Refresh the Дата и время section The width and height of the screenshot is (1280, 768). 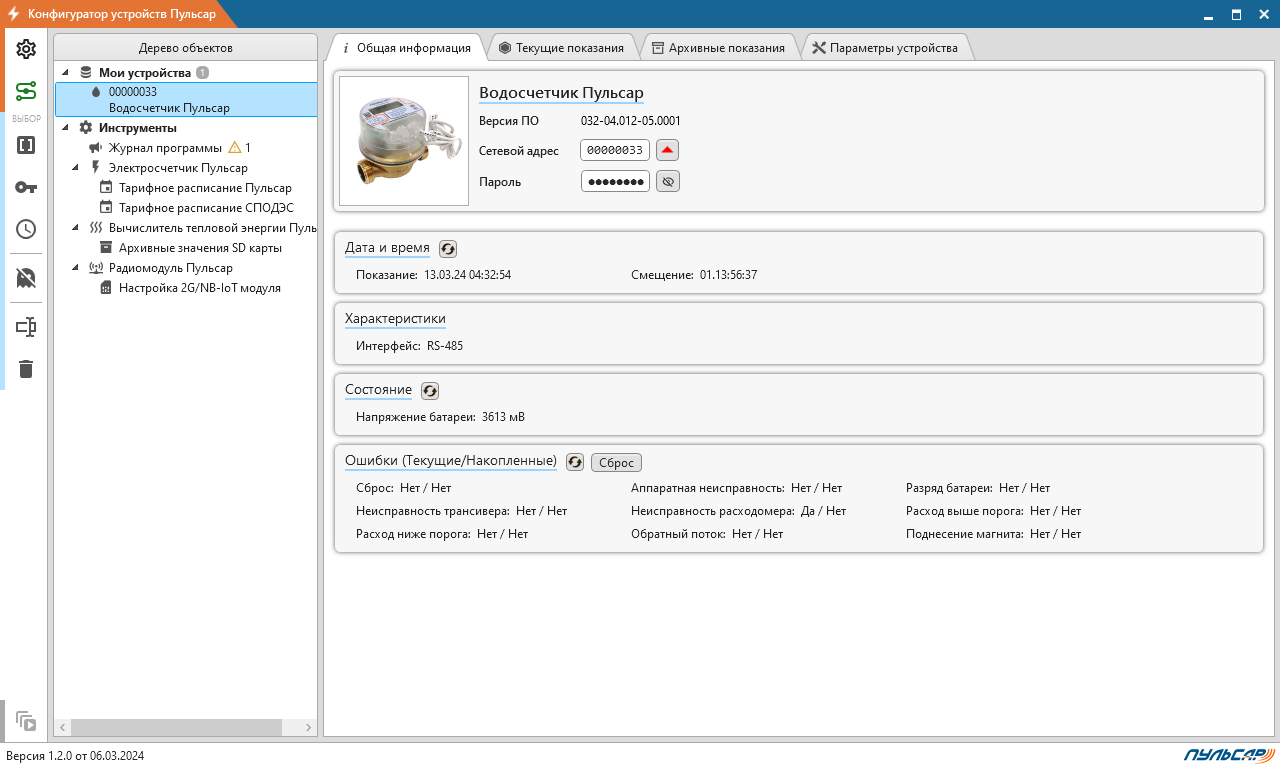(x=448, y=248)
